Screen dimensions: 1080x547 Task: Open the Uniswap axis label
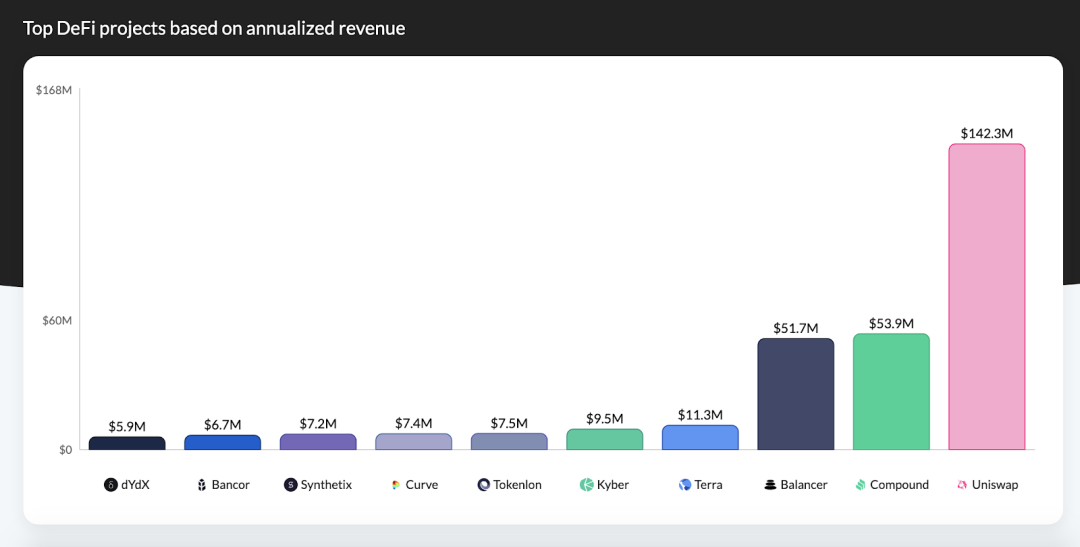994,485
